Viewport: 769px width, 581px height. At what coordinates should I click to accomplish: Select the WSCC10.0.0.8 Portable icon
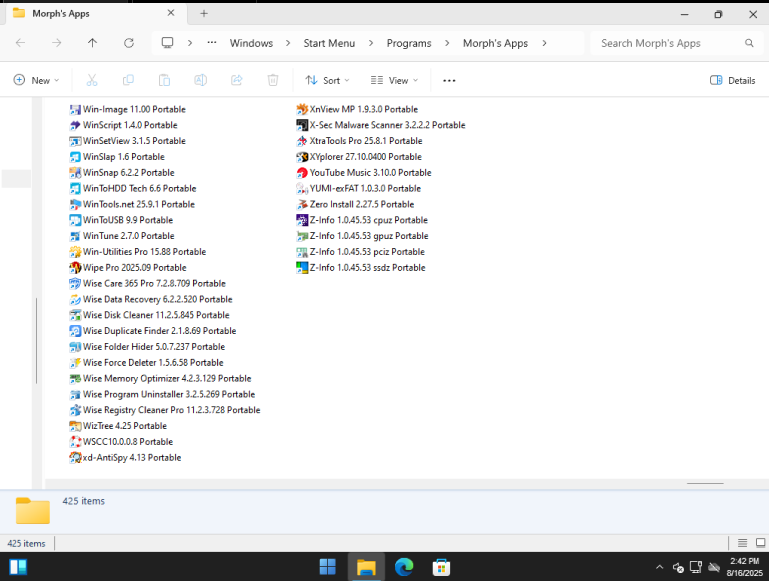click(x=75, y=442)
